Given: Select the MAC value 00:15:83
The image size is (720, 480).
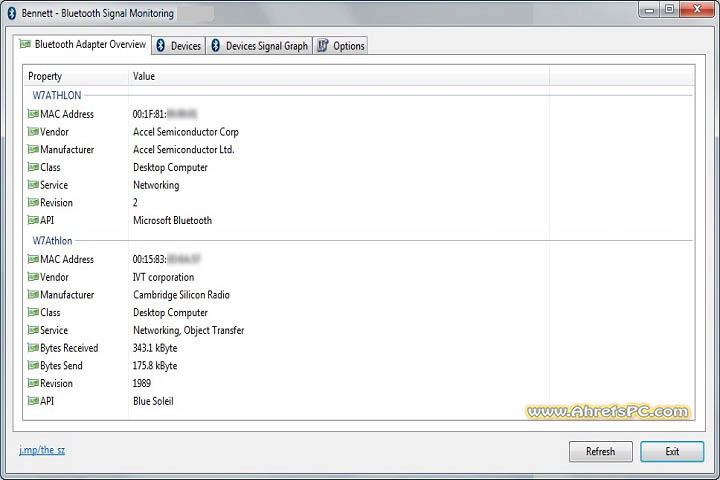Looking at the screenshot, I should pos(149,260).
